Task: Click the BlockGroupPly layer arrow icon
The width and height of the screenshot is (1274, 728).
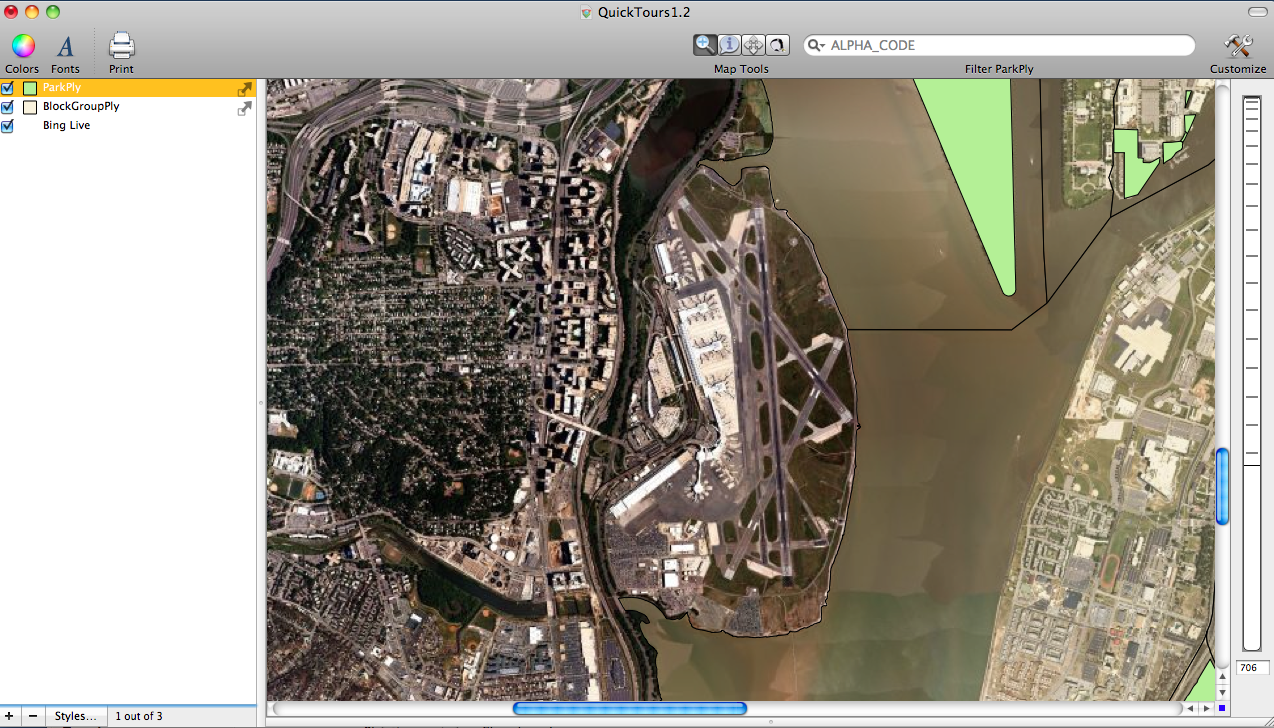Action: click(244, 109)
